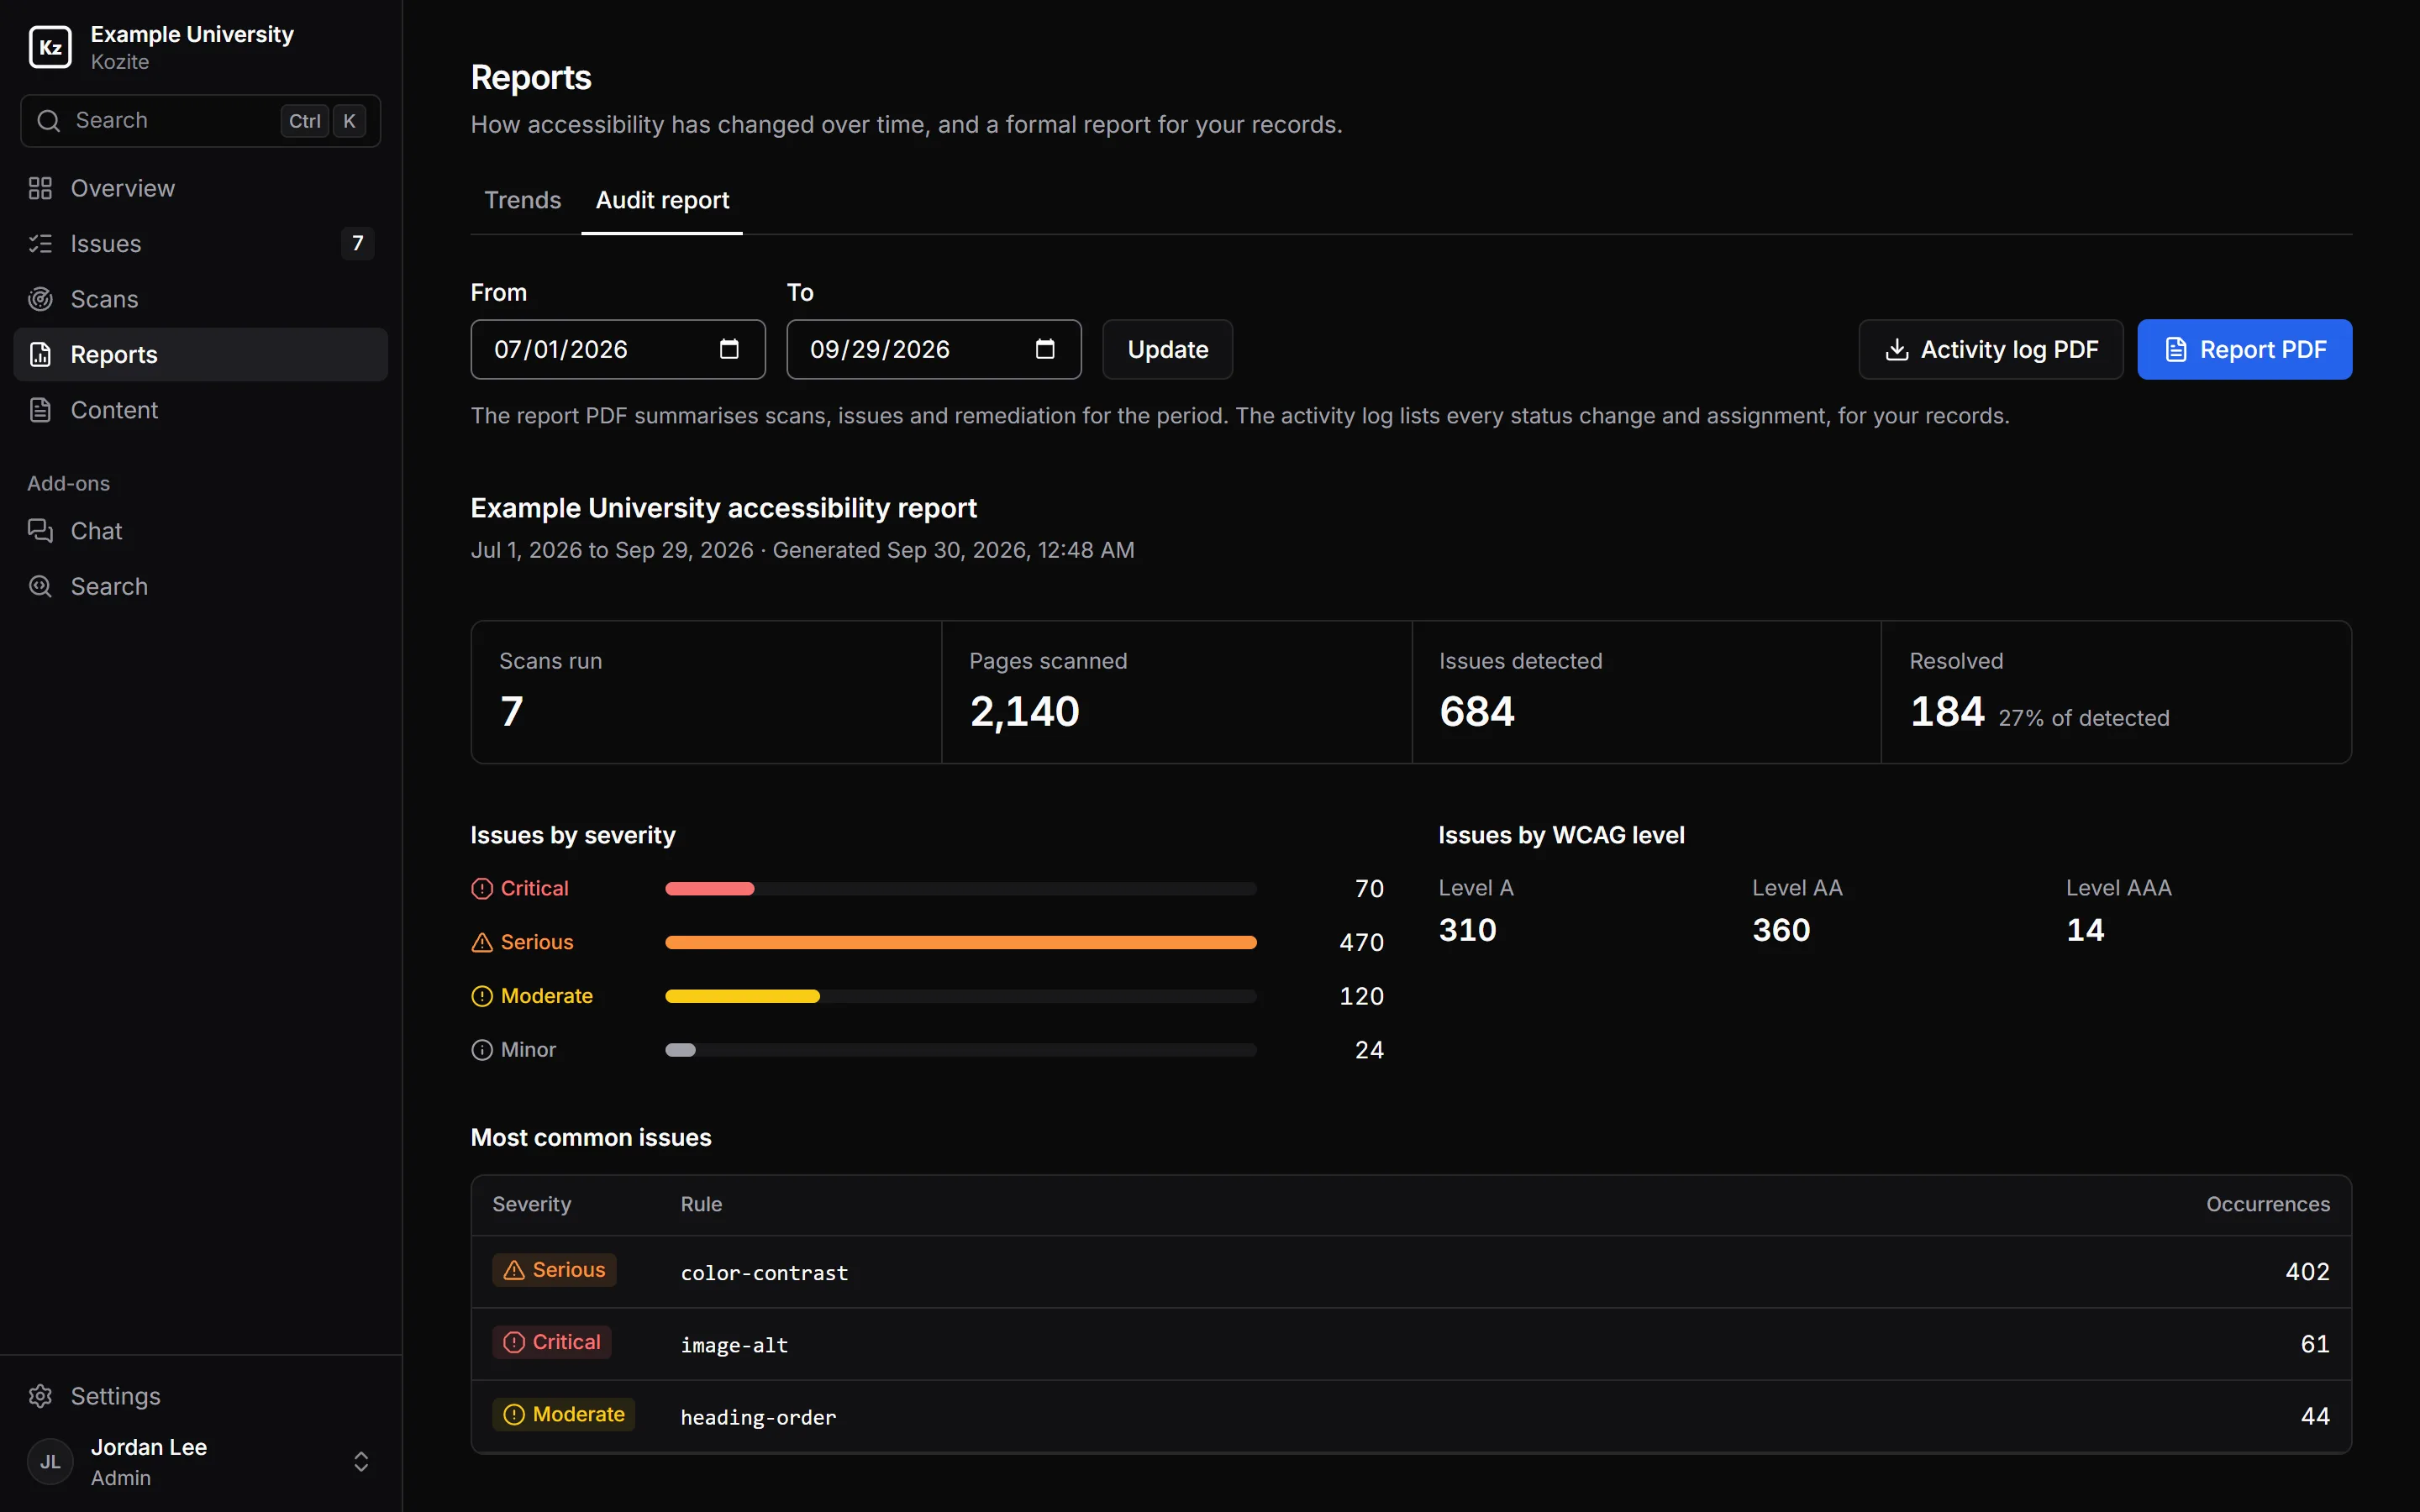Viewport: 2420px width, 1512px height.
Task: Download the Activity log PDF
Action: (x=1990, y=349)
